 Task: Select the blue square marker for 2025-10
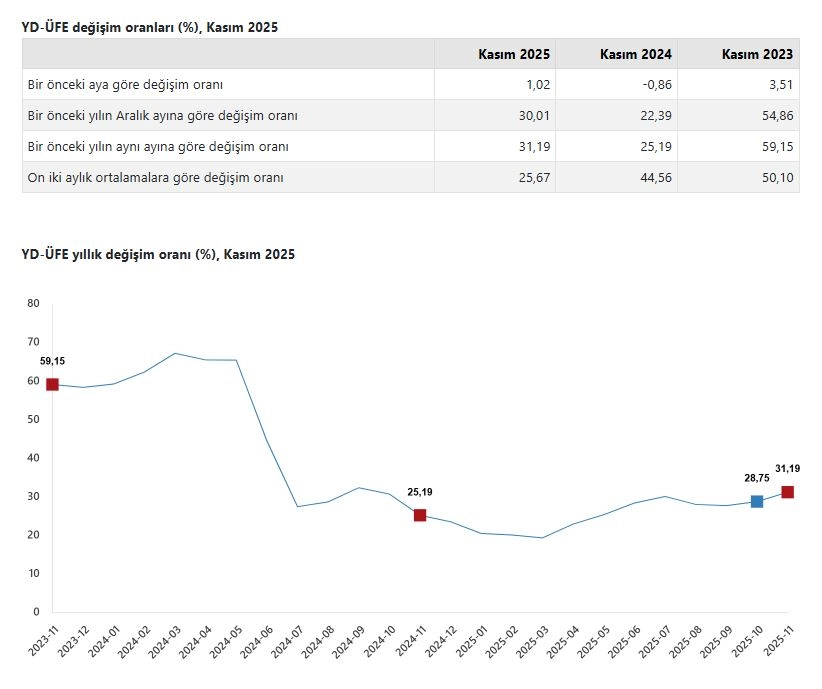tap(757, 501)
